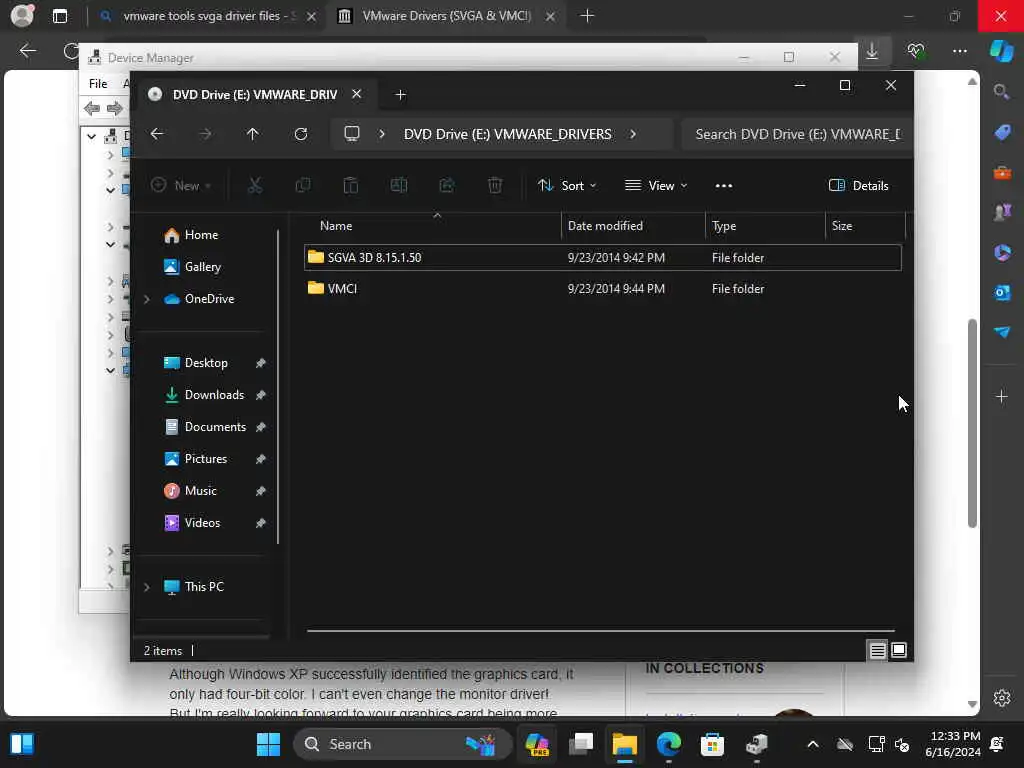Add a new Explorer tab
Screen dimensions: 1024x768
point(400,95)
